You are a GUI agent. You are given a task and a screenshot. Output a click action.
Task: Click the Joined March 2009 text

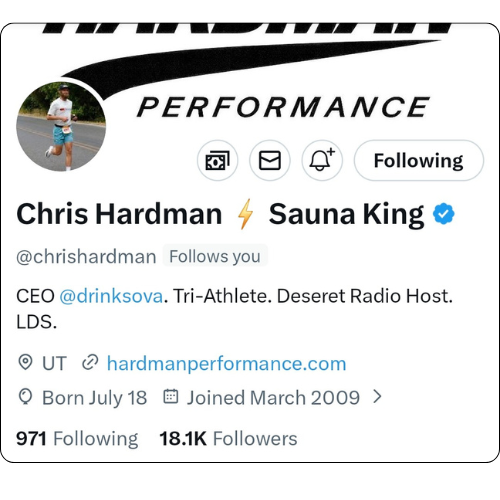(273, 398)
